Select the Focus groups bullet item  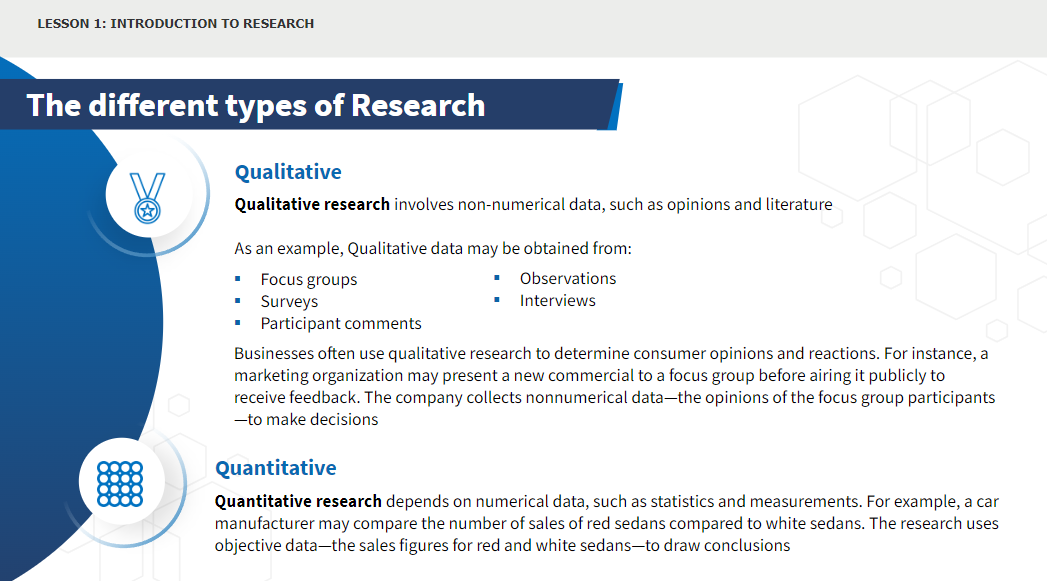[x=308, y=279]
